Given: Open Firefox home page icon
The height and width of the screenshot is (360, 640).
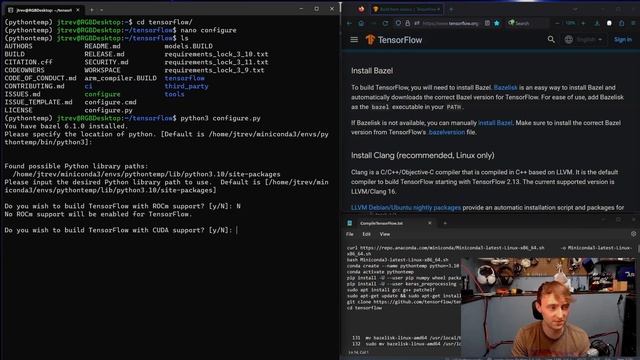Looking at the screenshot, I should coord(361,23).
